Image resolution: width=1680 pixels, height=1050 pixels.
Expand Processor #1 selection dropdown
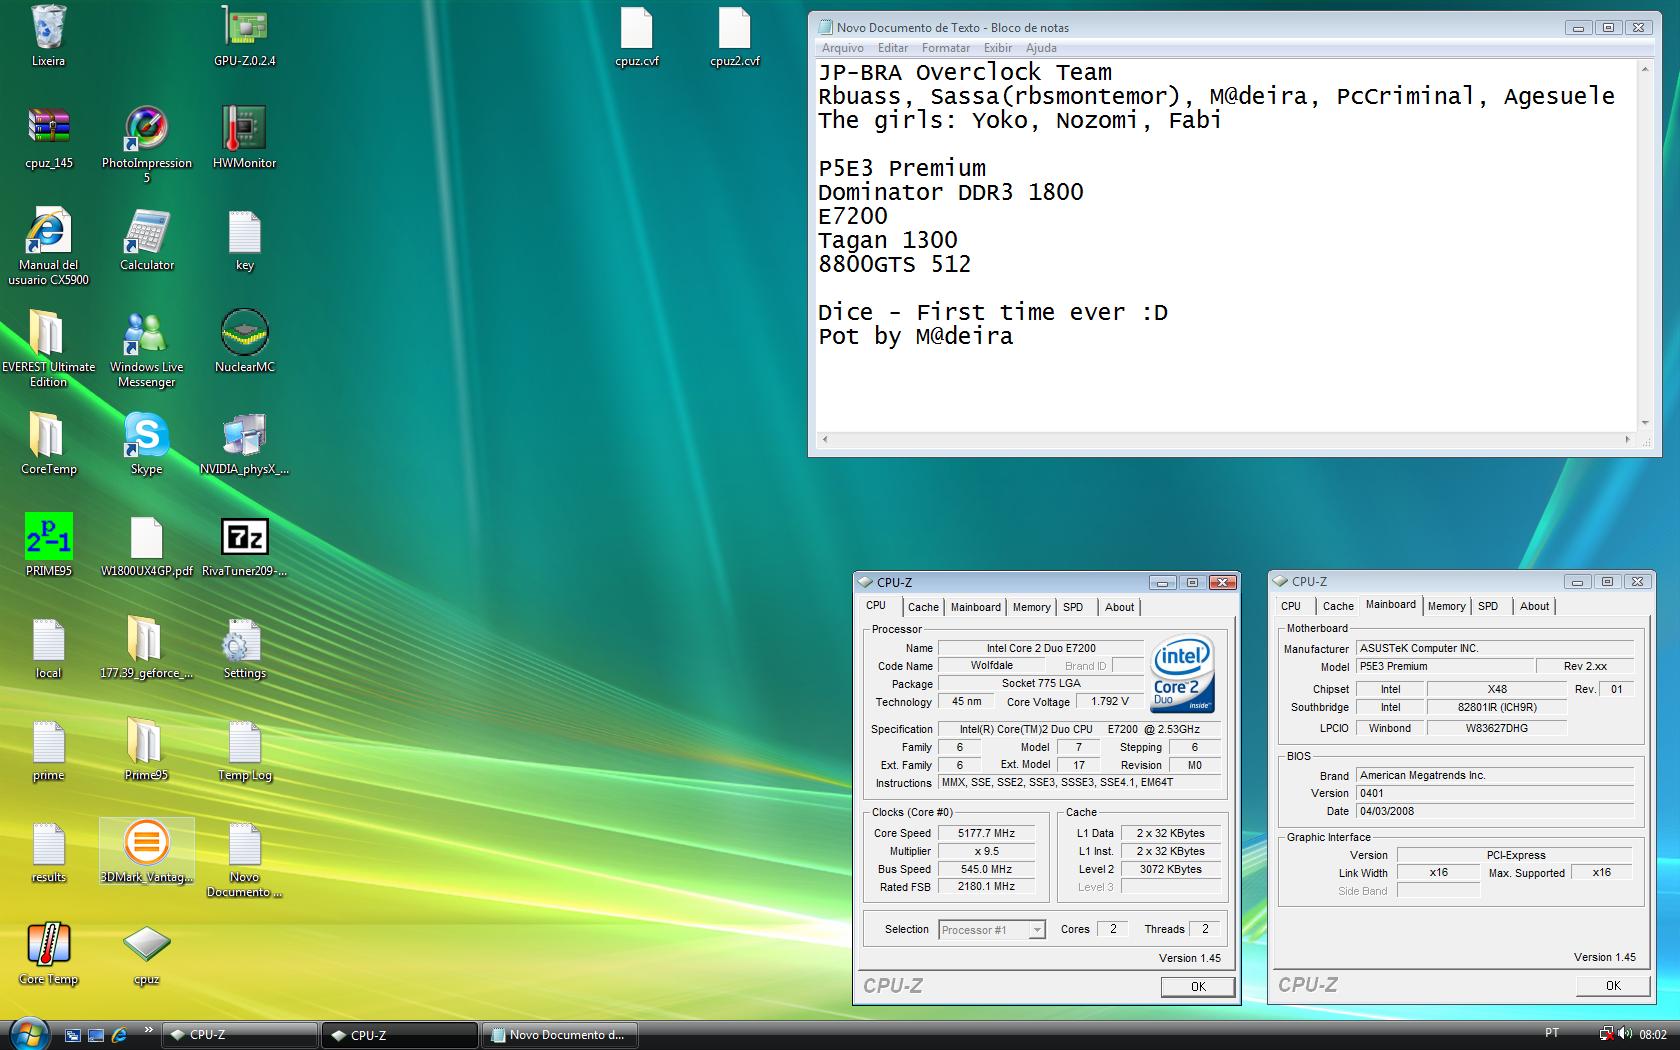1037,930
